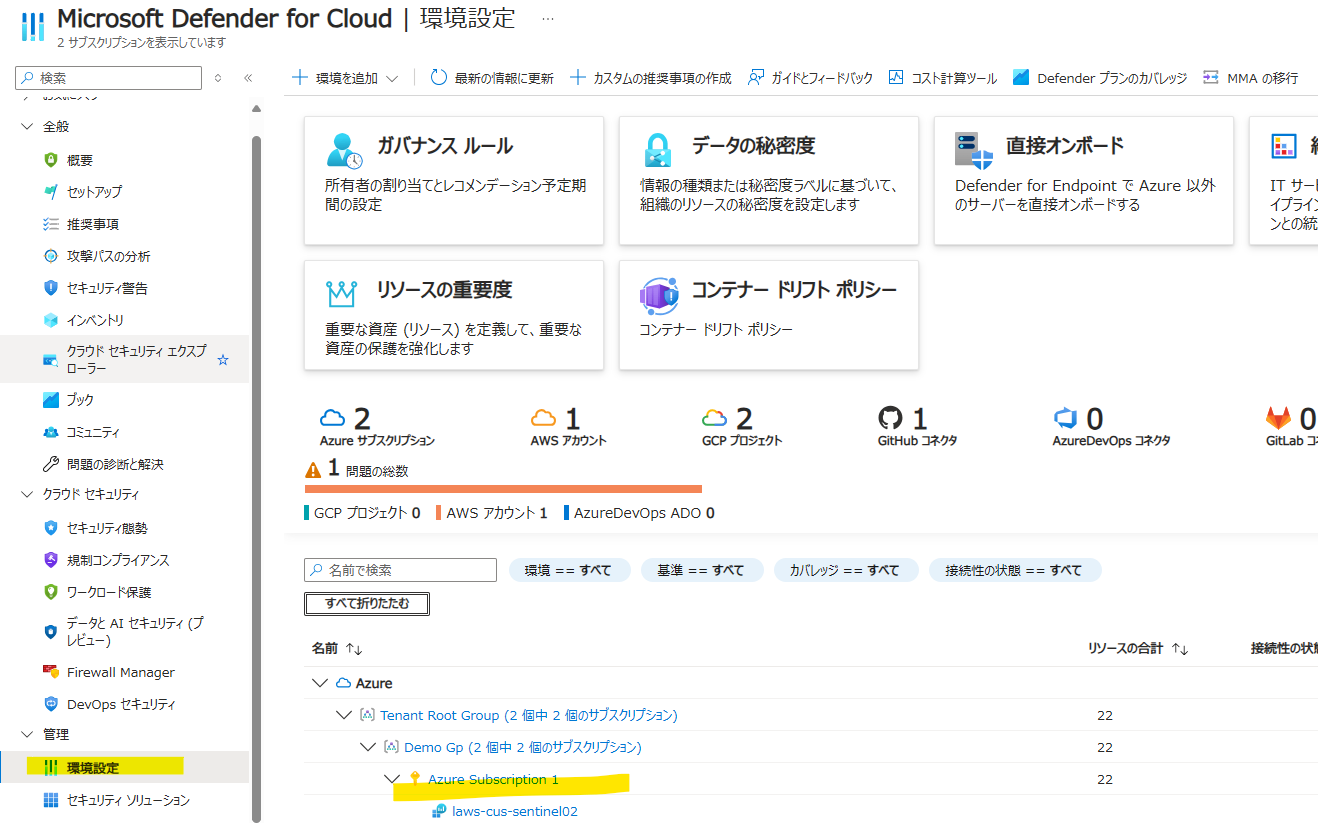Screen dimensions: 1318x823
Task: Collapse the sidebar with double chevron
Action: (x=248, y=78)
